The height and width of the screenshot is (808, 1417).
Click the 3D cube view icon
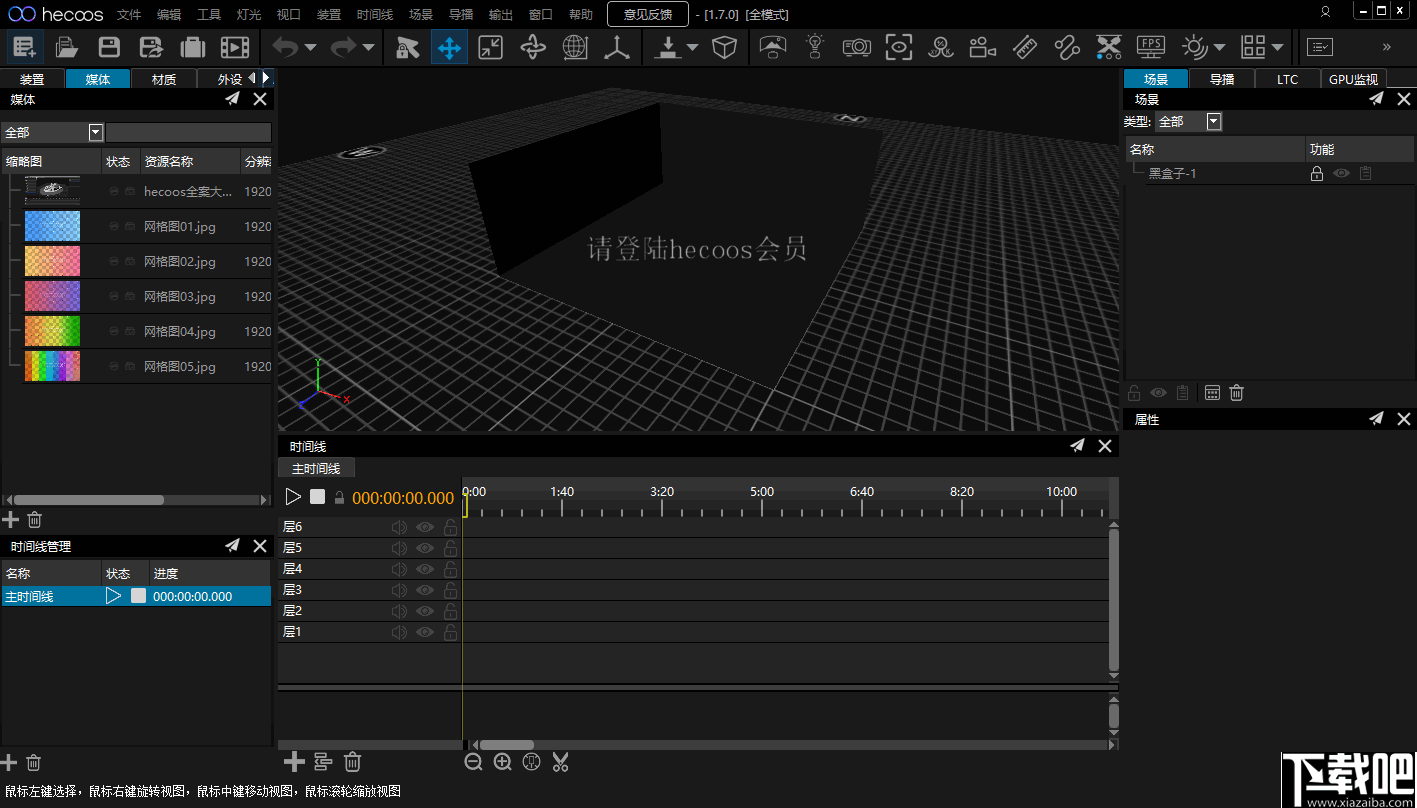[x=724, y=47]
